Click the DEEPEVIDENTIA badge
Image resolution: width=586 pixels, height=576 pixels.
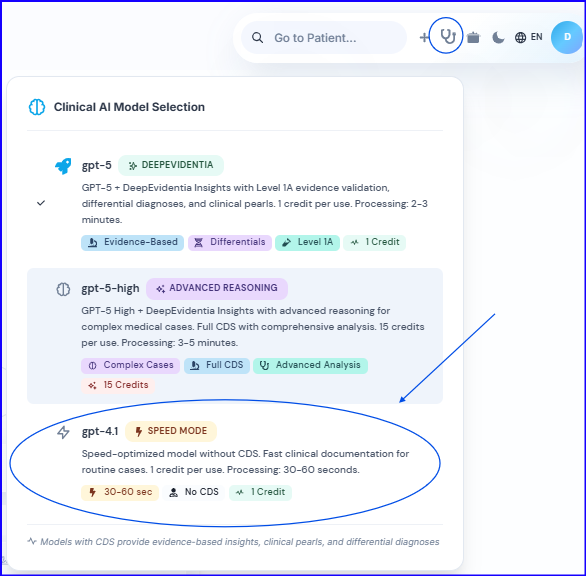(171, 165)
